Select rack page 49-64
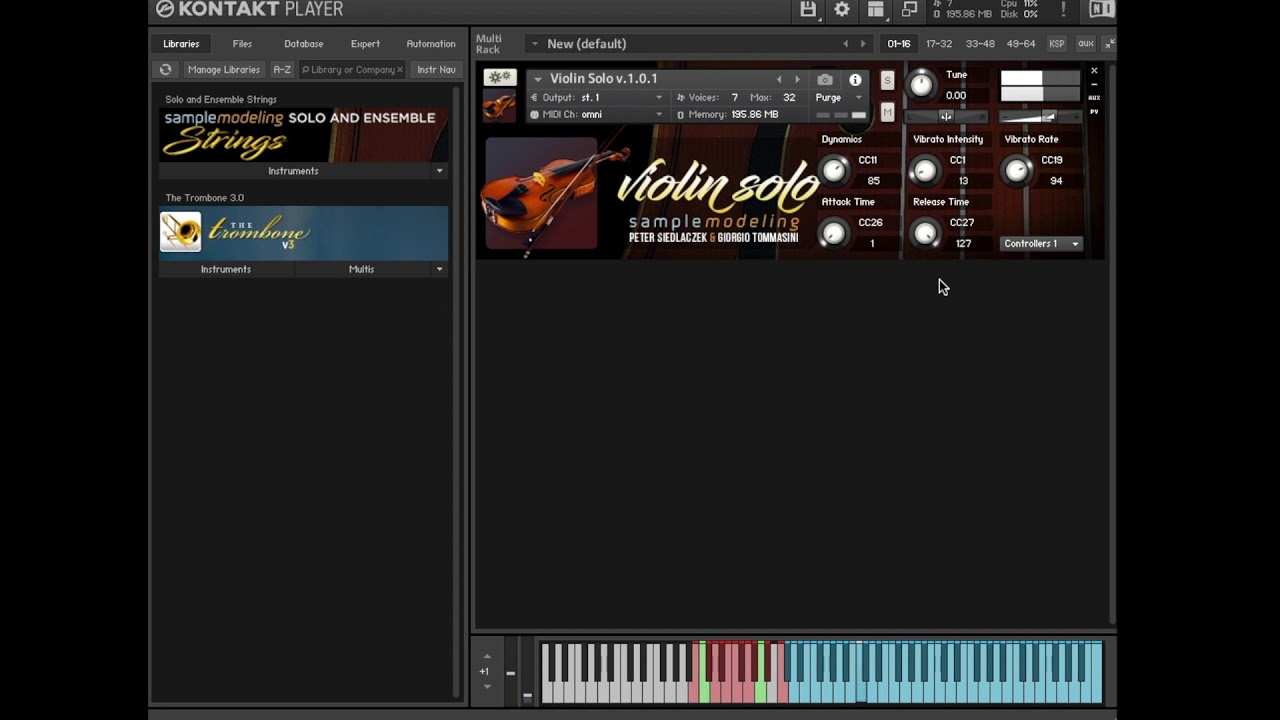 (1021, 44)
